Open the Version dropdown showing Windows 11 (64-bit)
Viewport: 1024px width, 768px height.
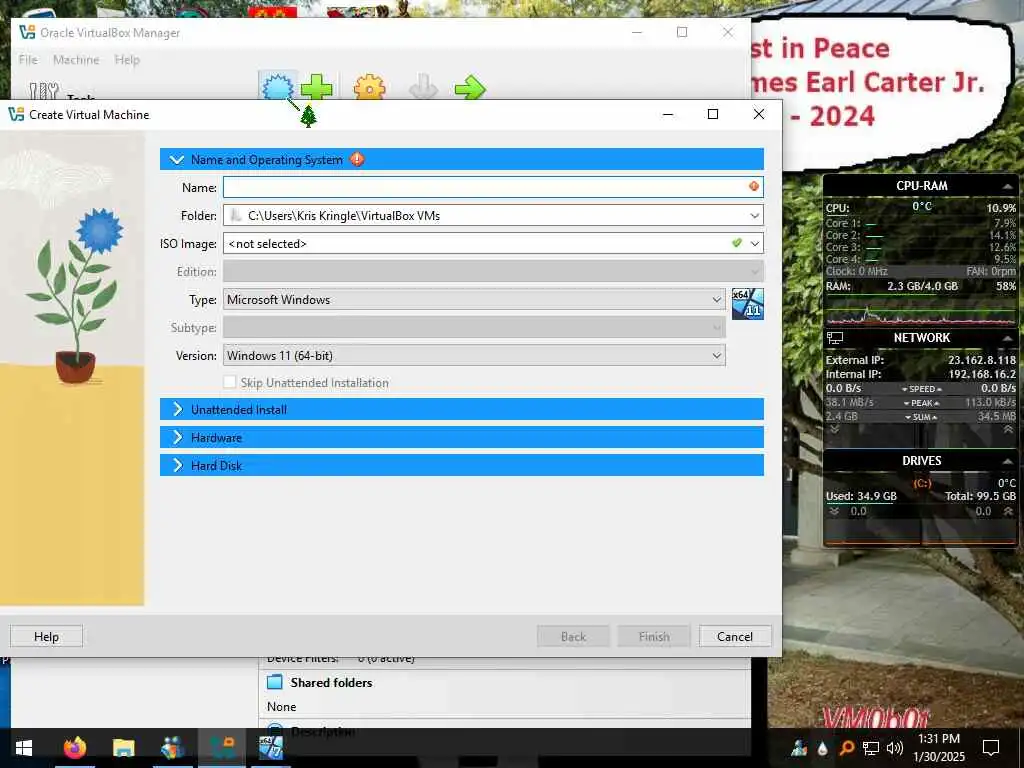tap(474, 356)
